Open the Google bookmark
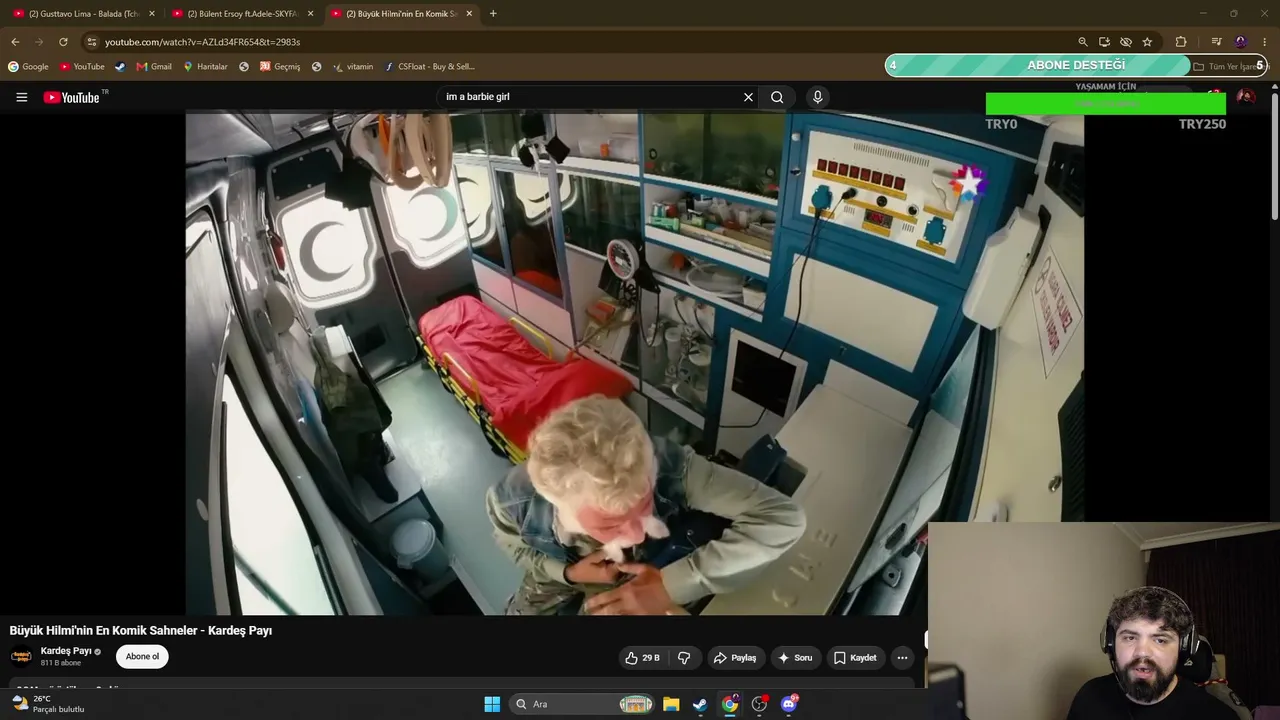This screenshot has width=1280, height=720. pos(28,67)
